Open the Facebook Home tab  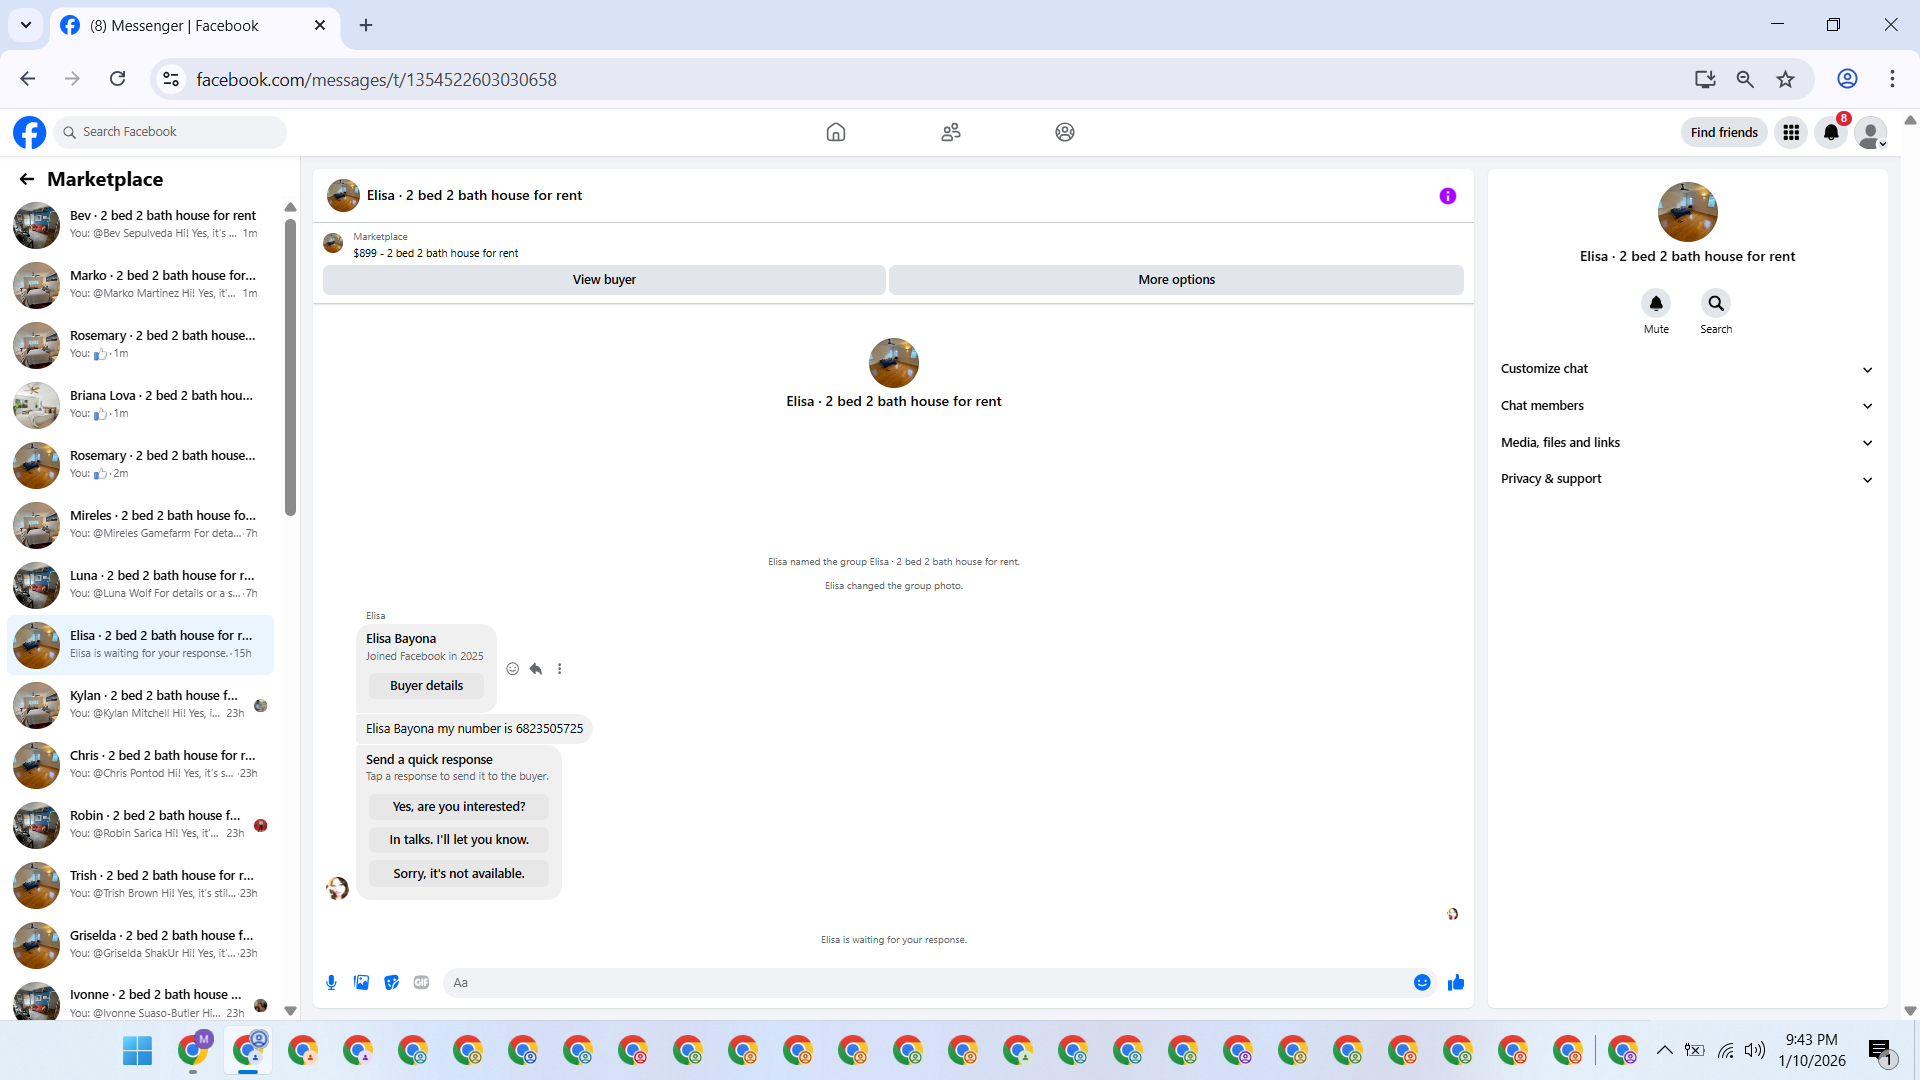(836, 132)
